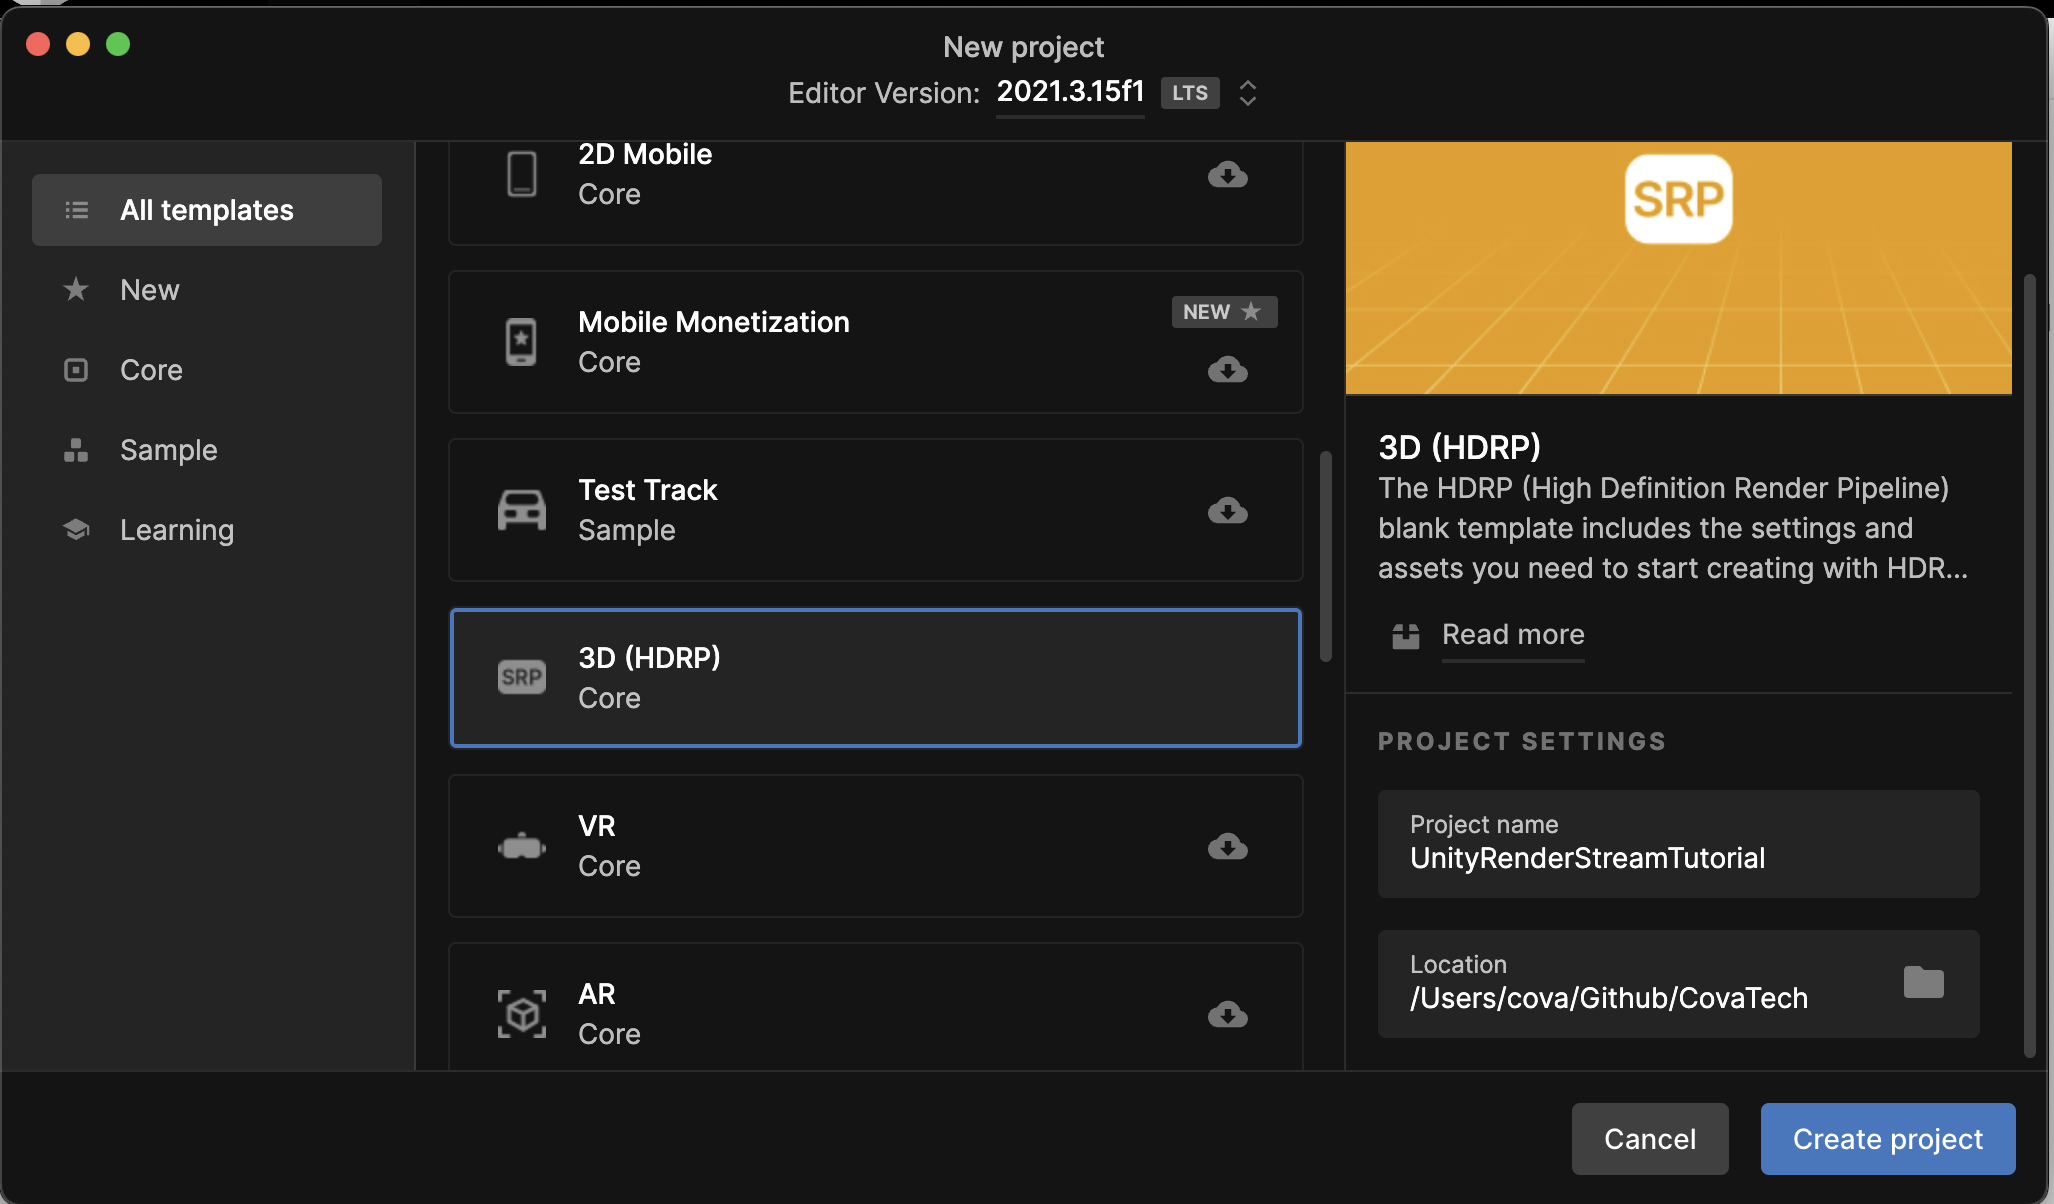Download the Test Track sample
This screenshot has height=1204, width=2054.
(1228, 511)
